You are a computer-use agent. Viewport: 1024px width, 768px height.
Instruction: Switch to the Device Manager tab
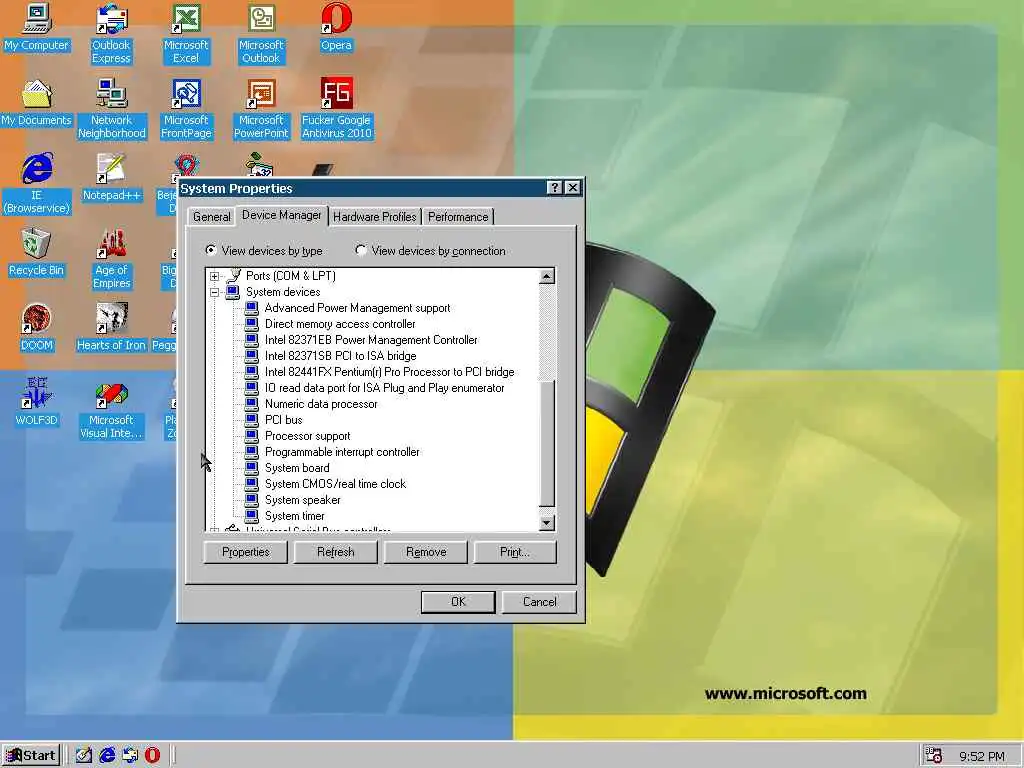(281, 215)
